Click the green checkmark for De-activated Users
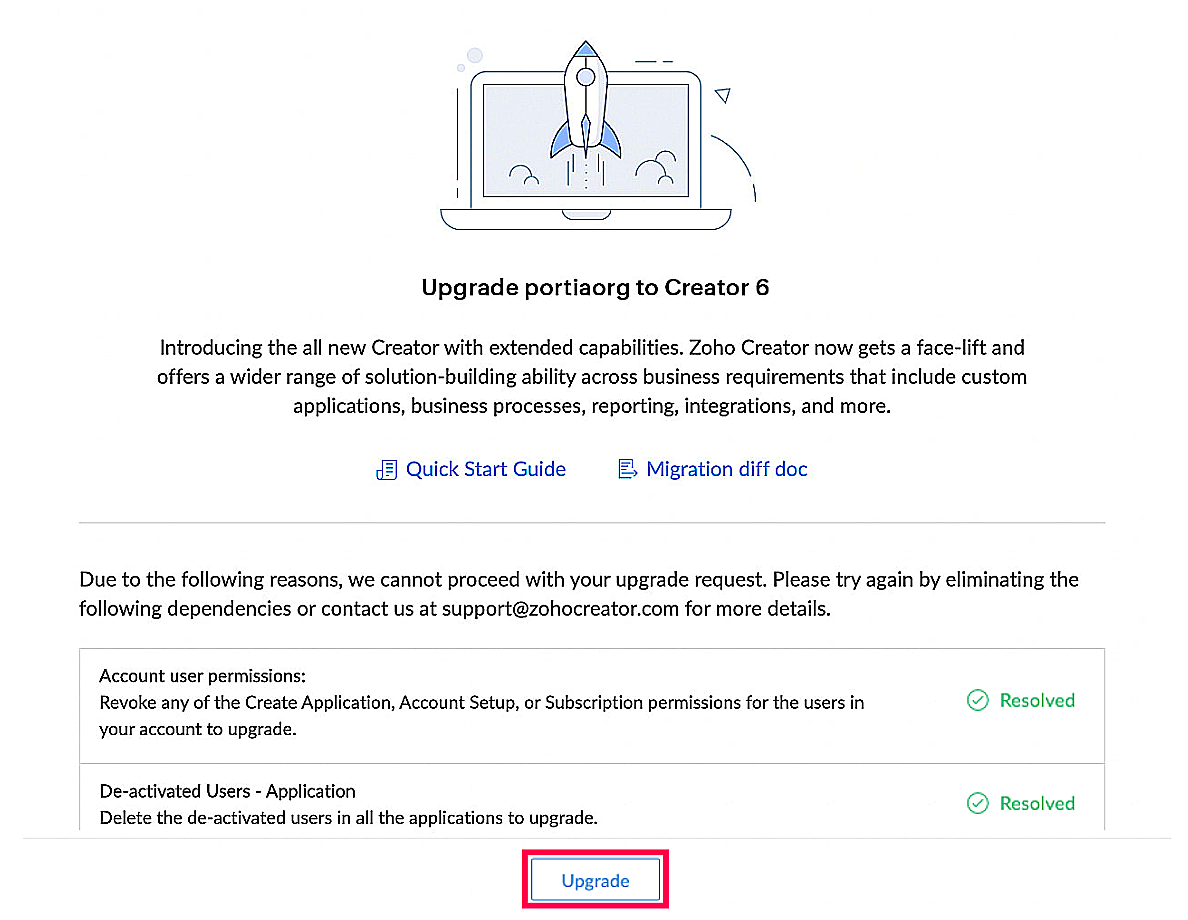1188x920 pixels. 977,803
